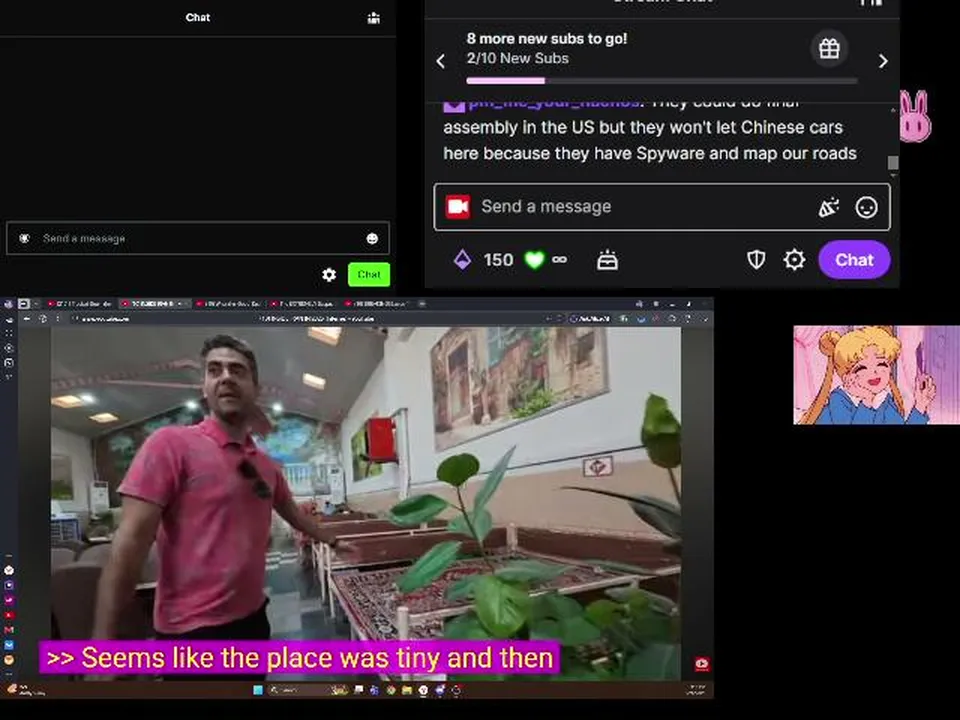
Task: Open left chat settings gear
Action: click(329, 274)
